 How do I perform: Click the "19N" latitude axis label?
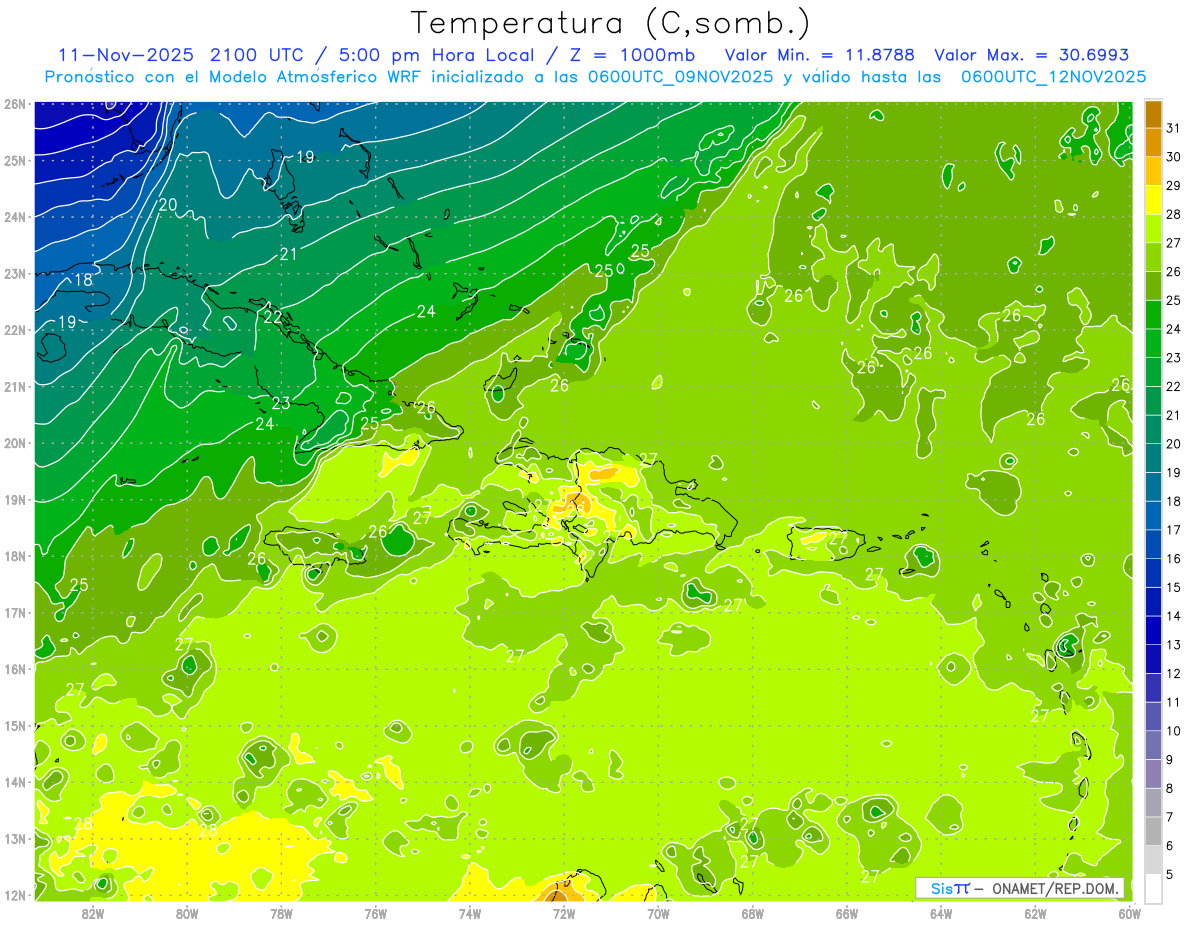tap(15, 500)
